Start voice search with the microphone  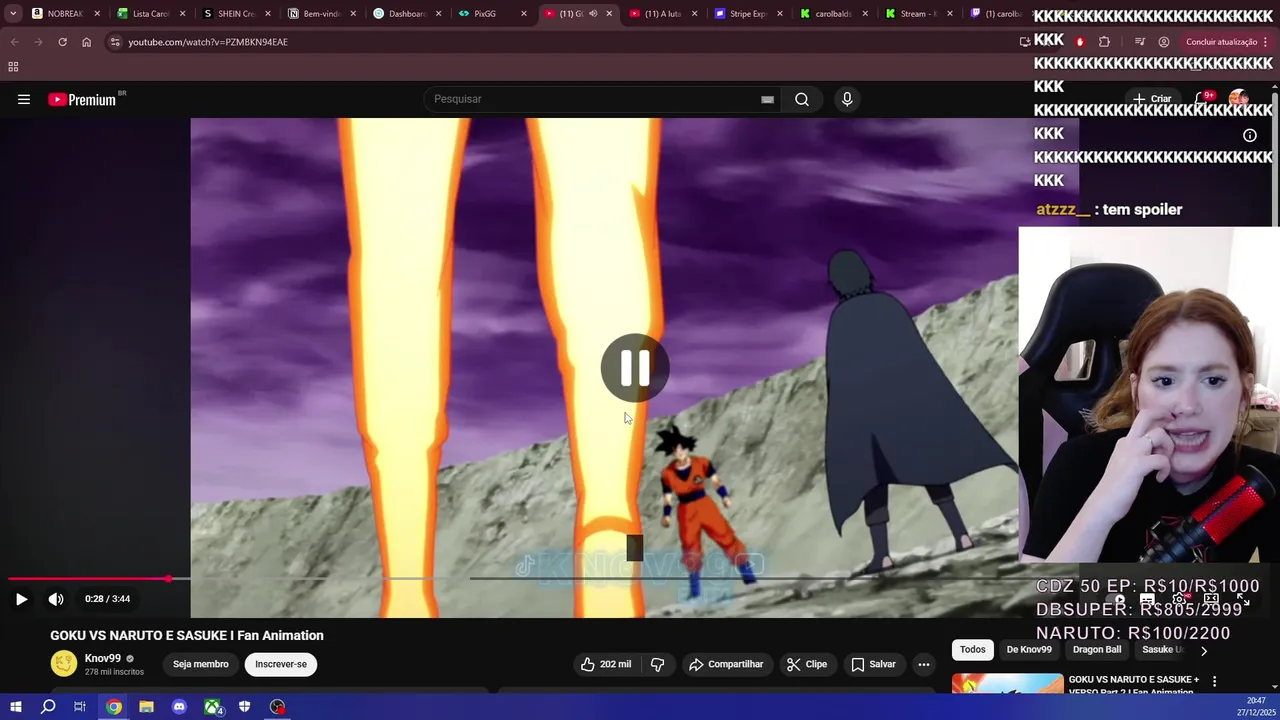pos(847,99)
